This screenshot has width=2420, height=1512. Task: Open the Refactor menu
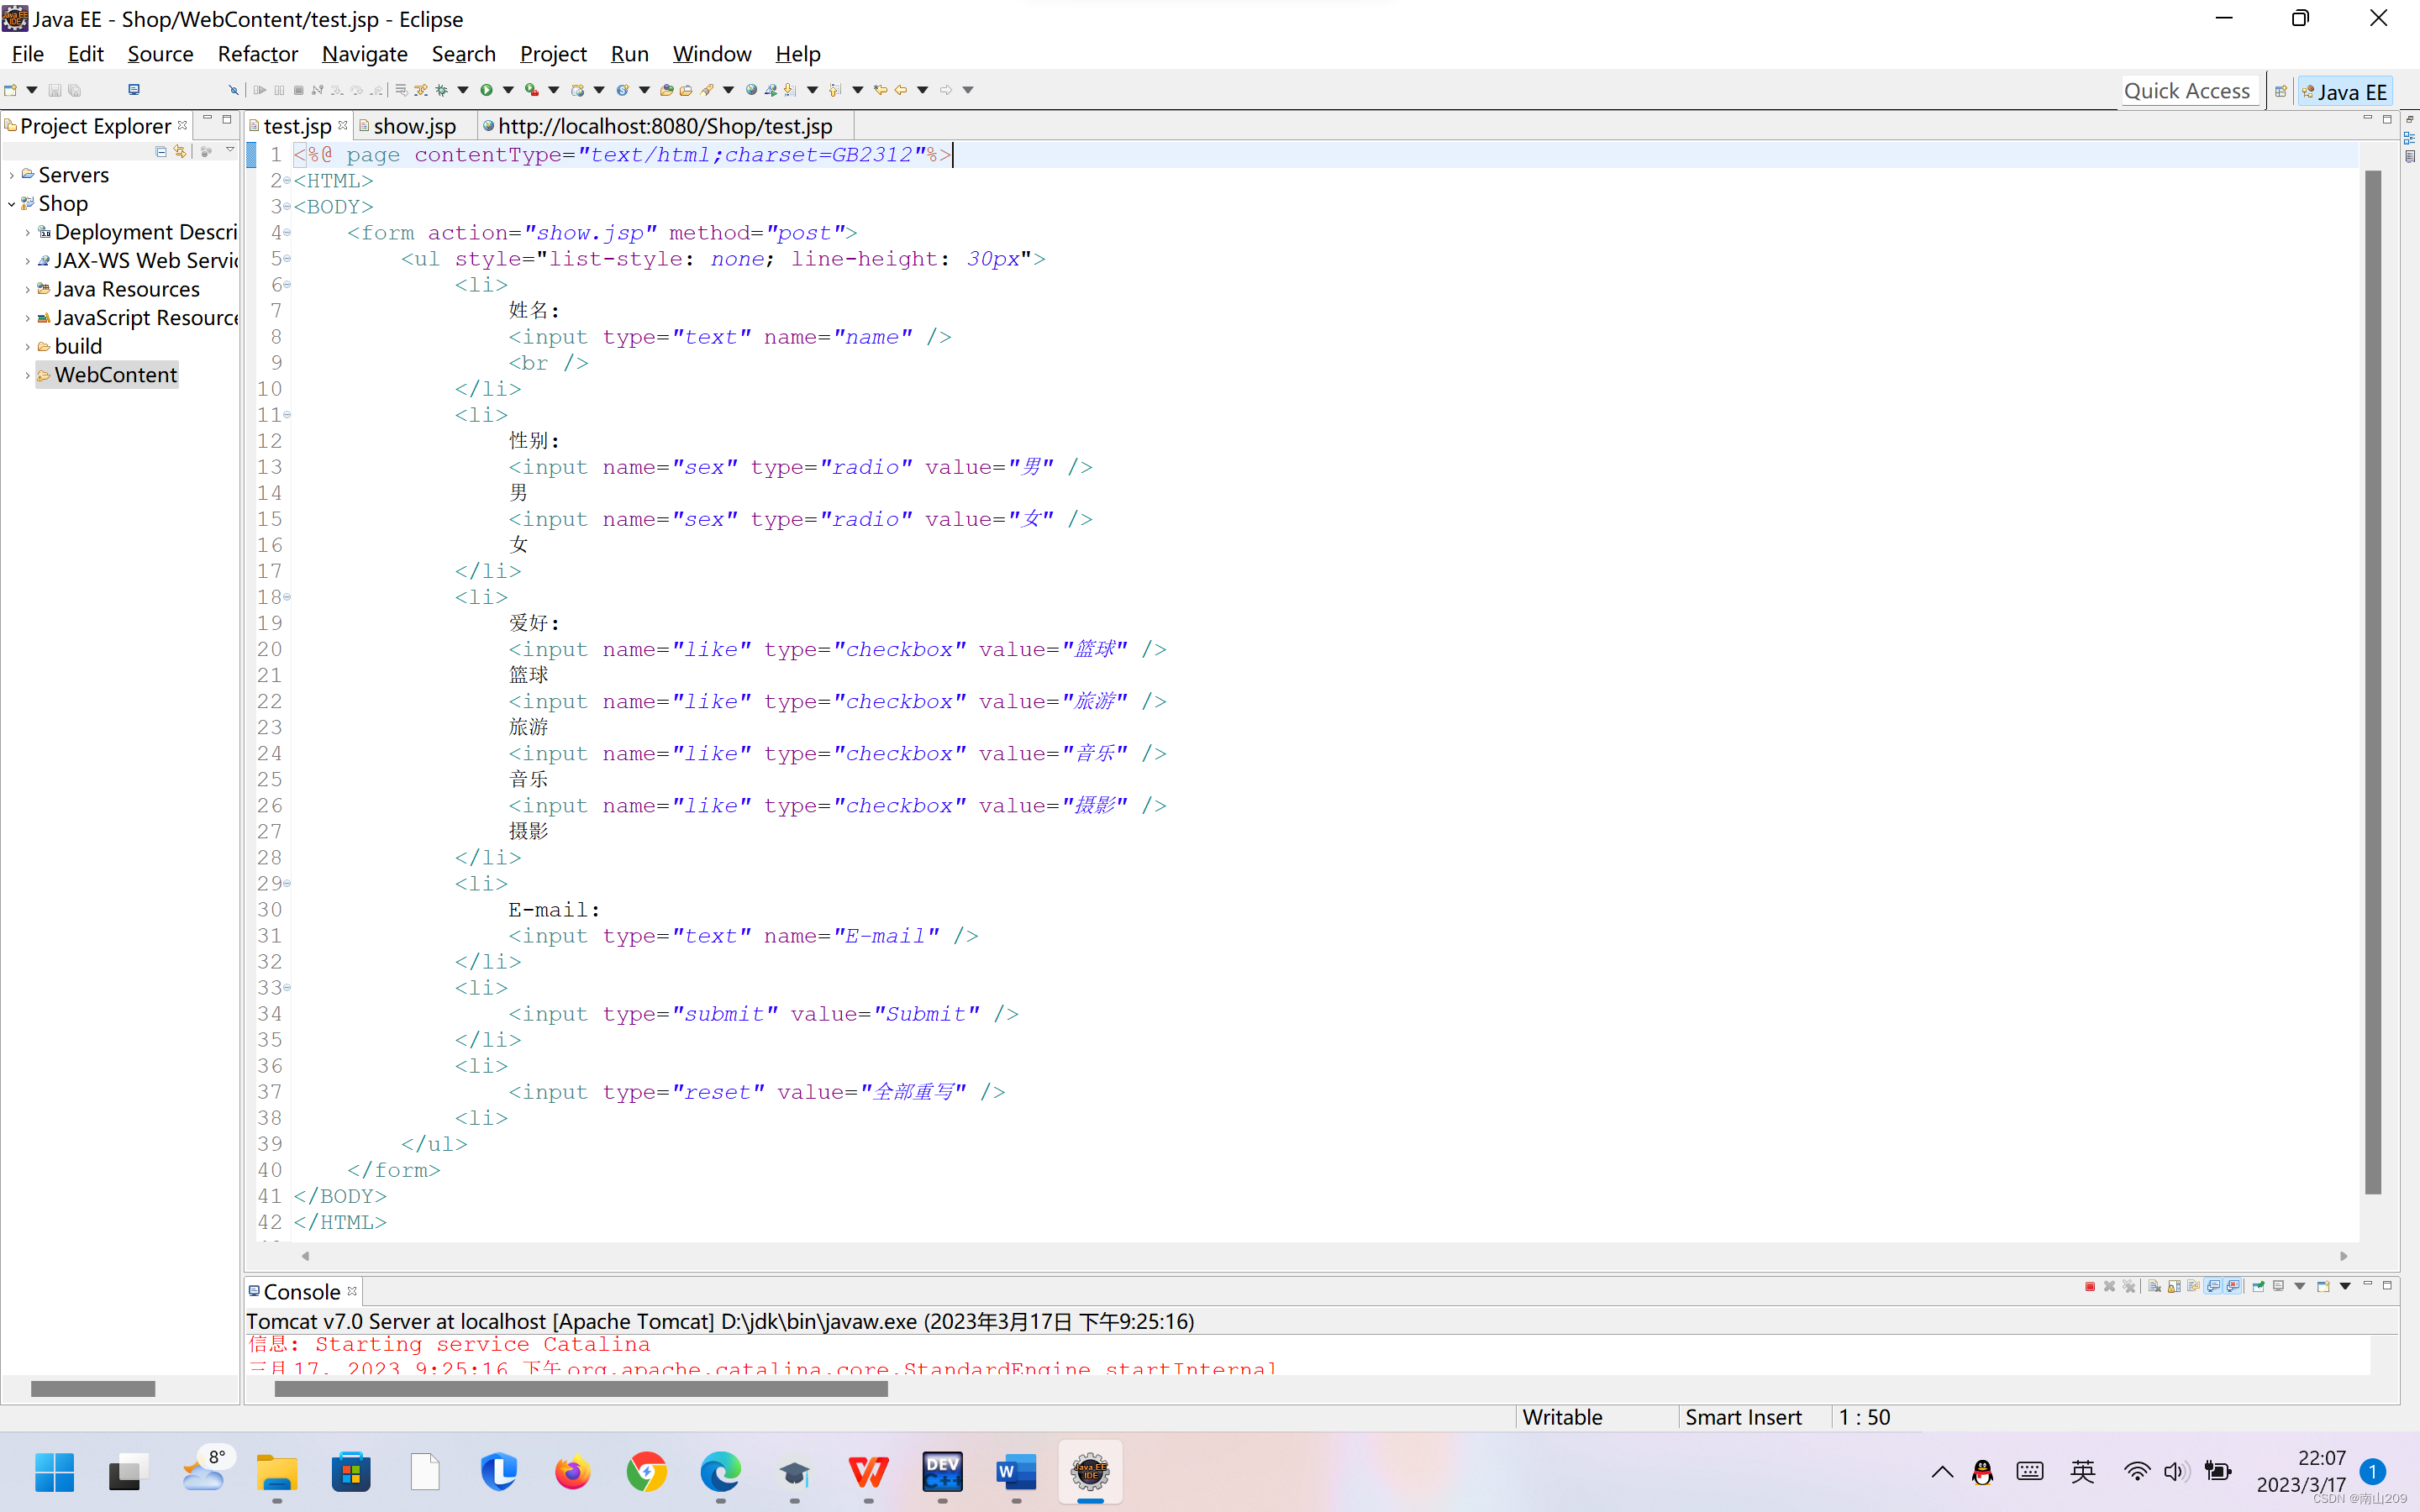coord(257,54)
